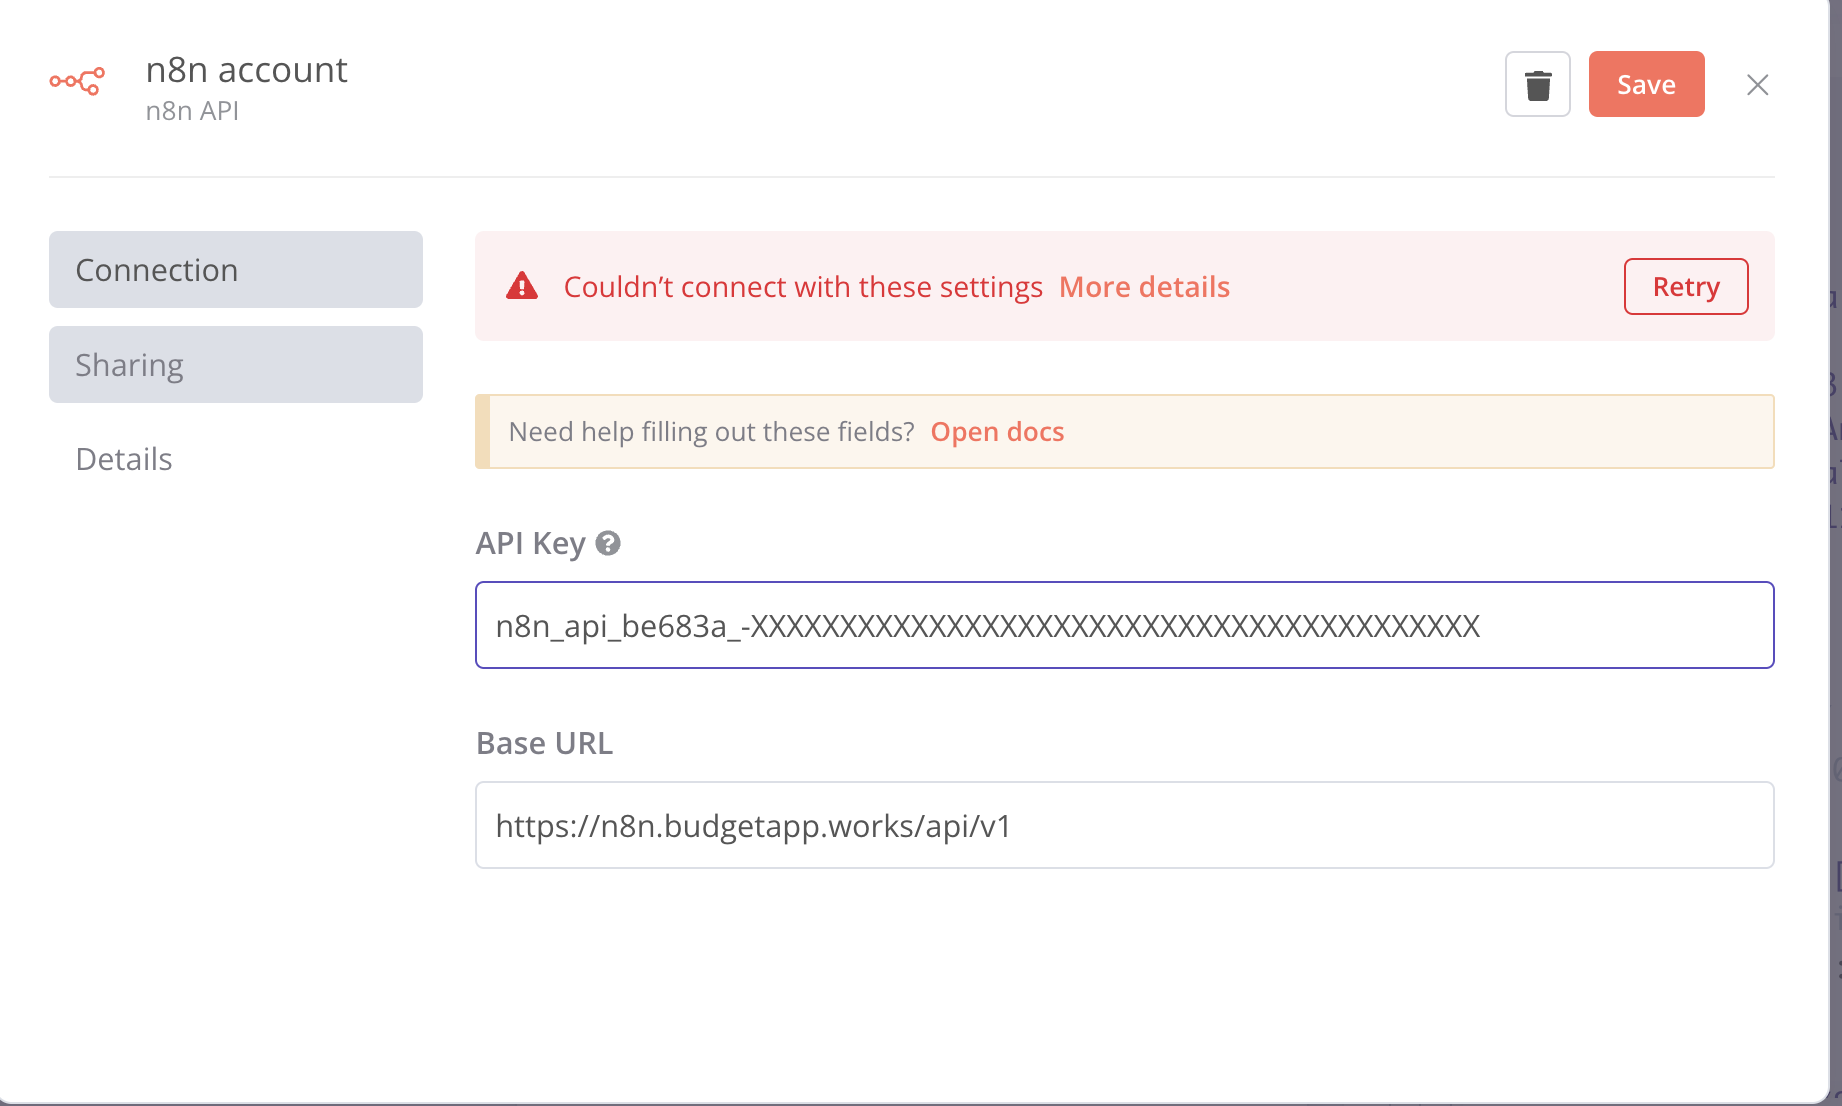
Task: Click the n8n account title to rename
Action: tap(247, 70)
